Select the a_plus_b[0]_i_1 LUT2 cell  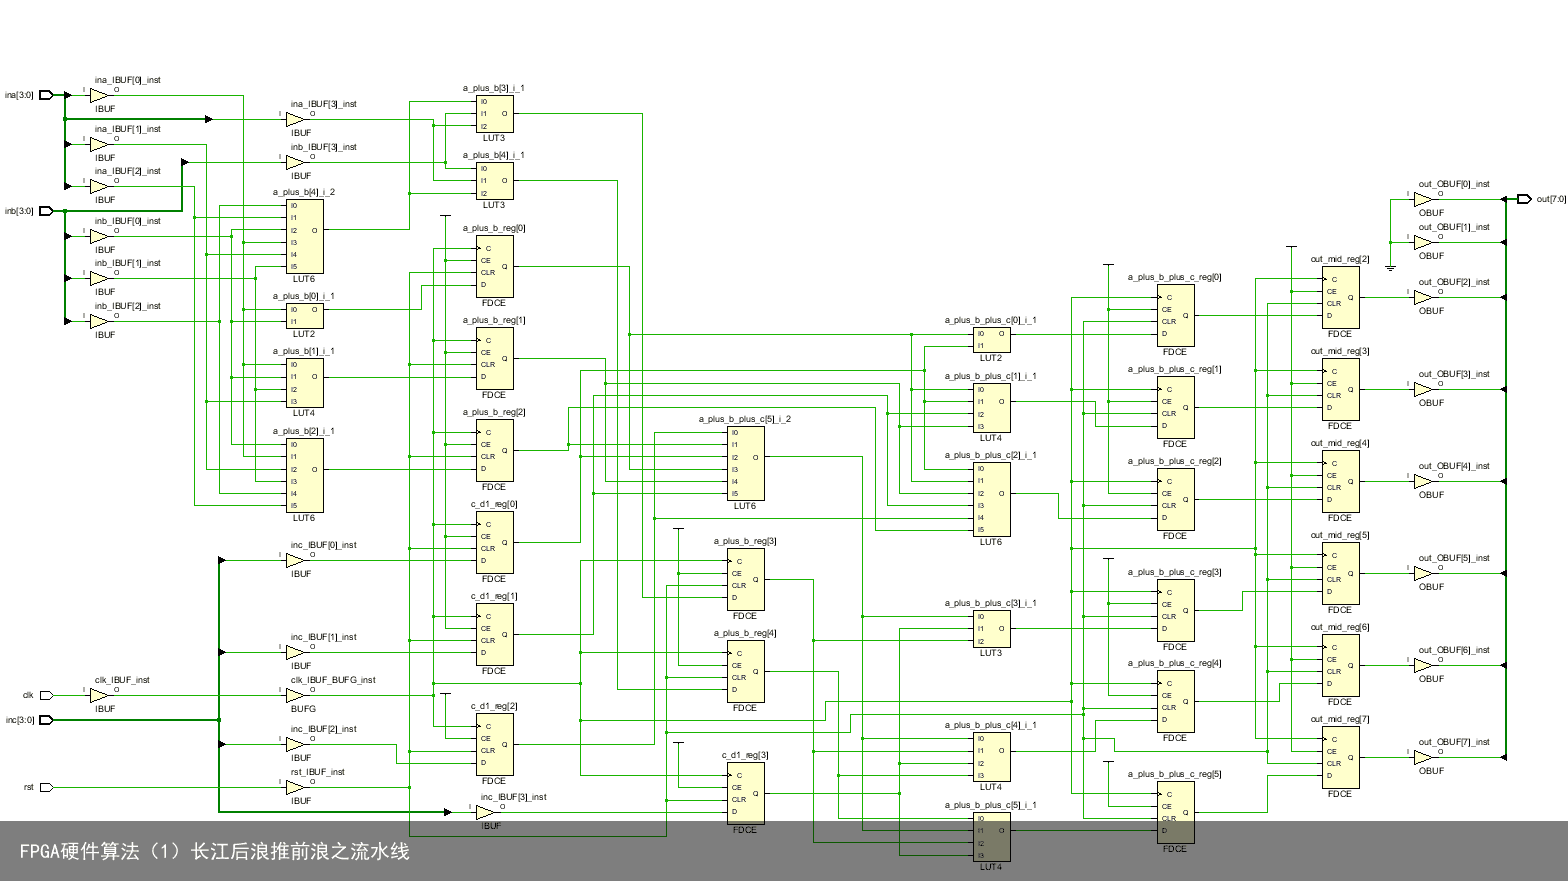click(x=304, y=316)
